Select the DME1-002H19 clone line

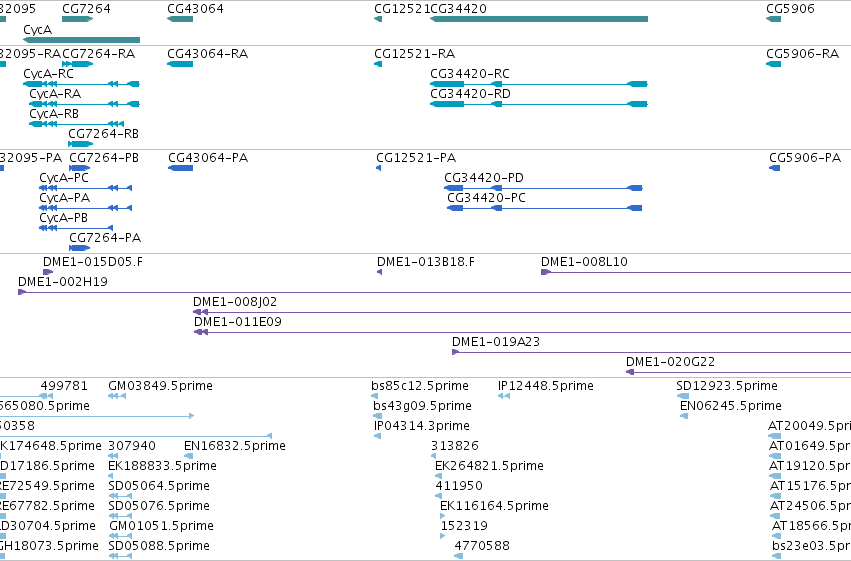click(x=434, y=292)
